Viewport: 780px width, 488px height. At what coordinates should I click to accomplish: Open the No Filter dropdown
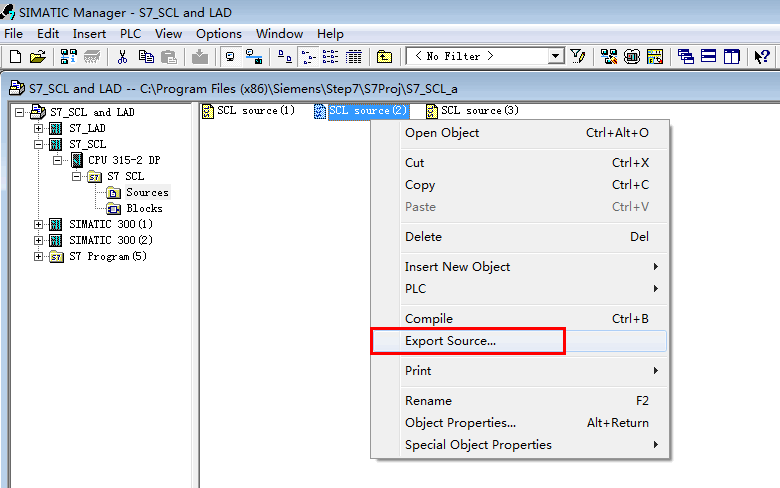coord(556,56)
